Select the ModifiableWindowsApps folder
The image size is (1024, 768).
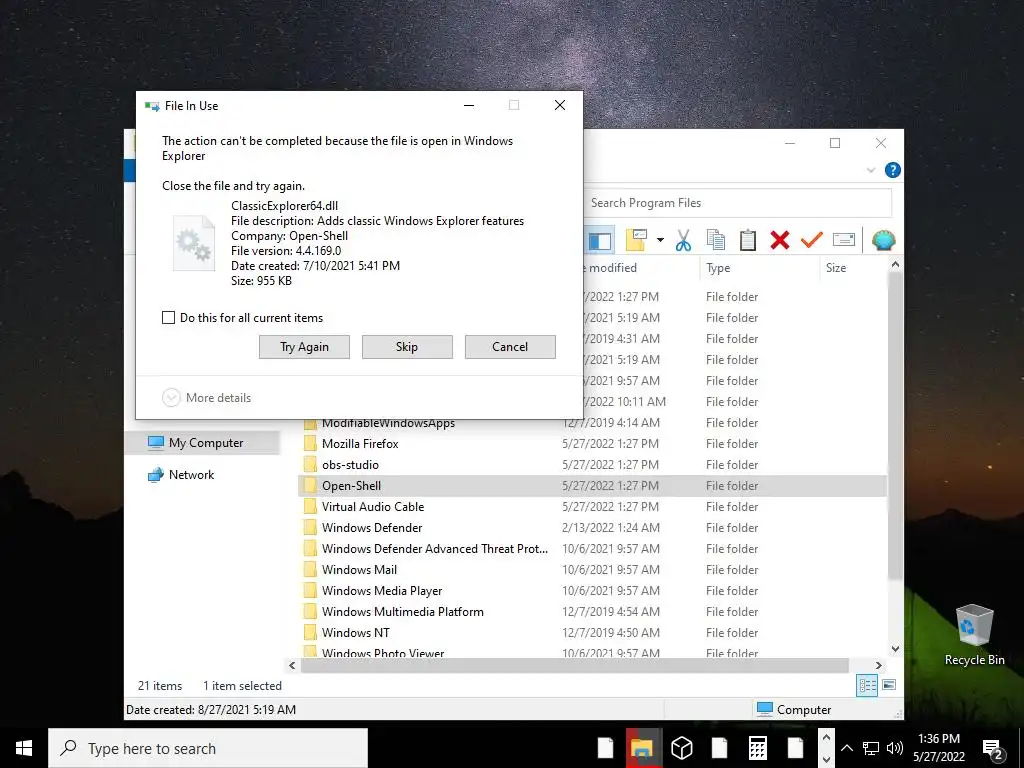tap(388, 423)
